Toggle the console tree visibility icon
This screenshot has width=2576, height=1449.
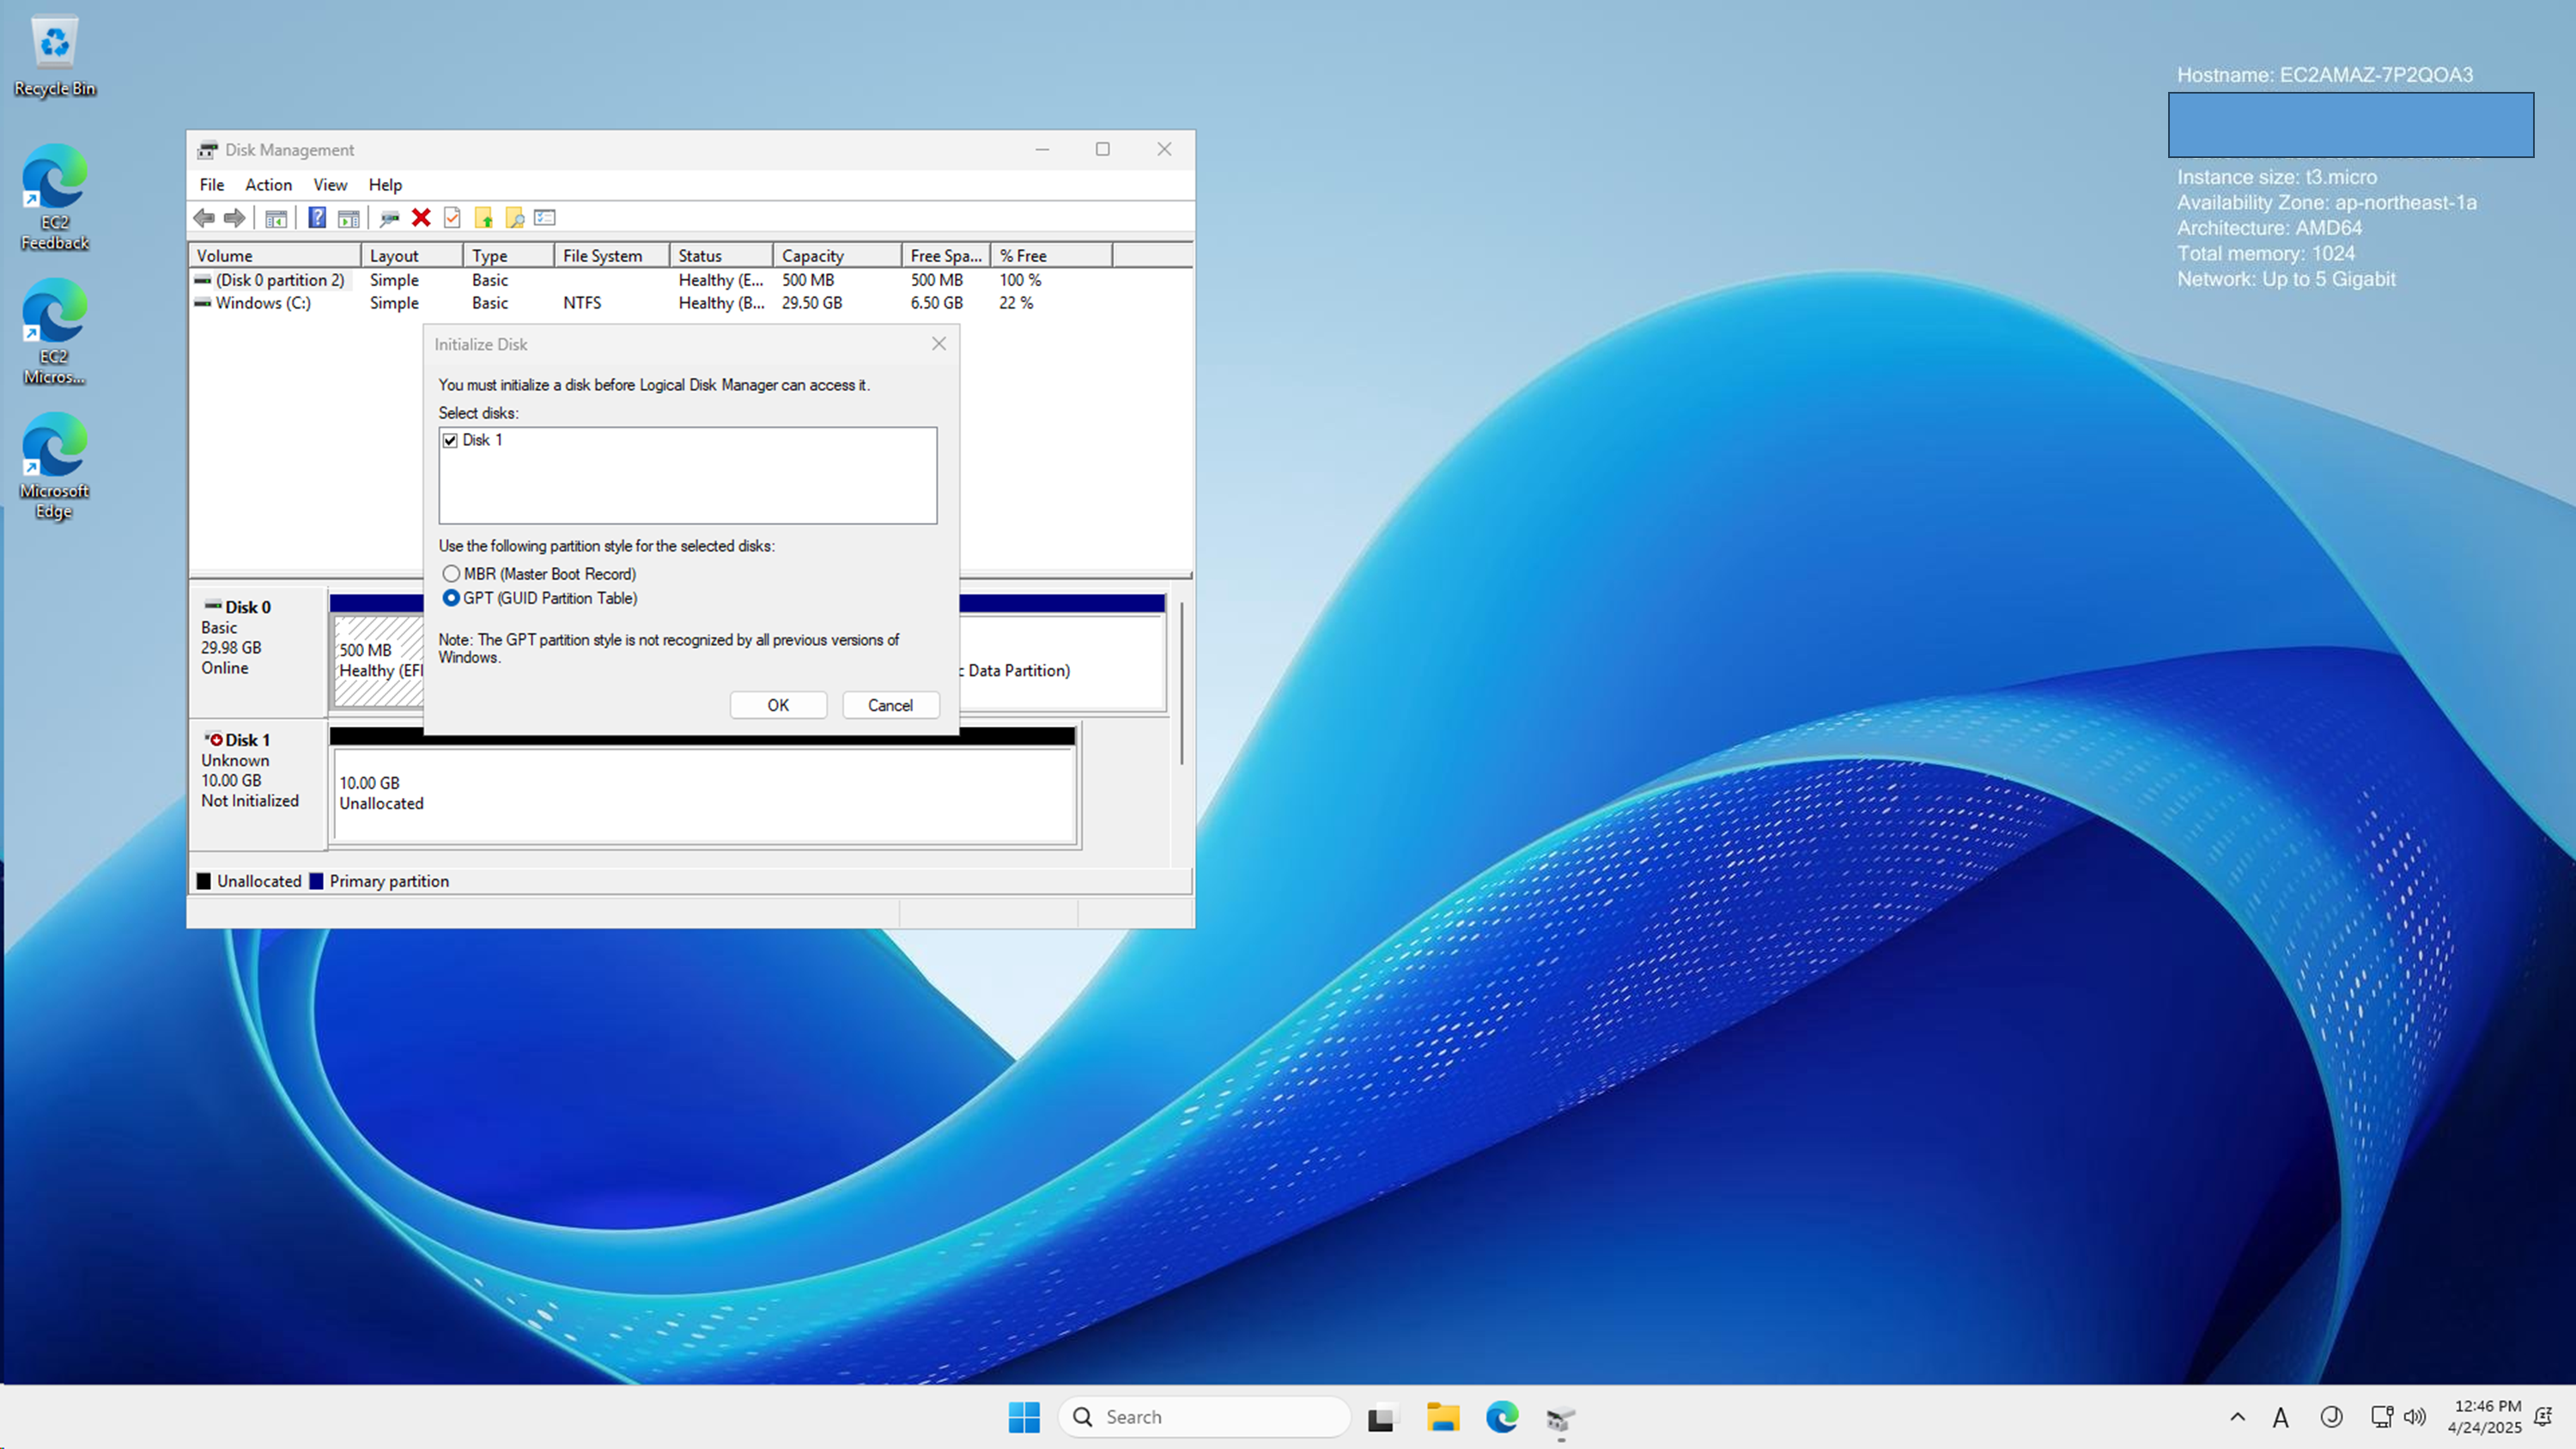[x=277, y=218]
